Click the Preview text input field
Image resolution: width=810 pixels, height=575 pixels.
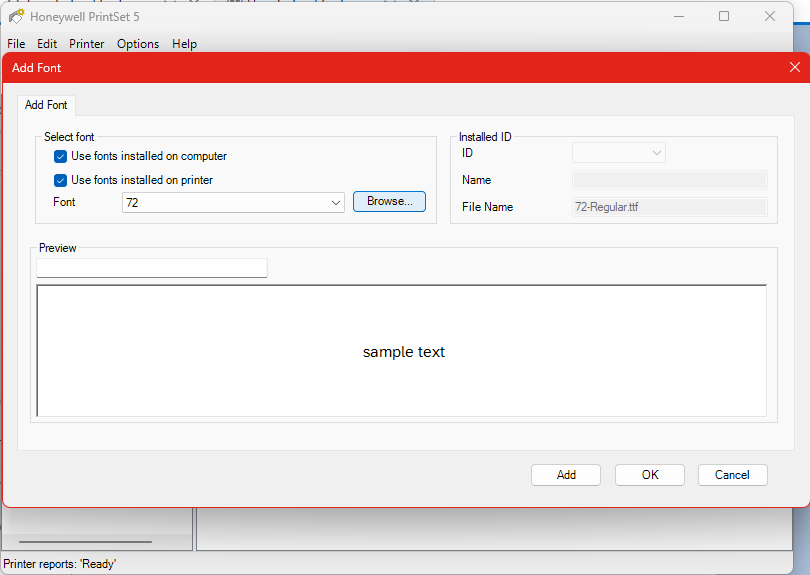click(152, 268)
